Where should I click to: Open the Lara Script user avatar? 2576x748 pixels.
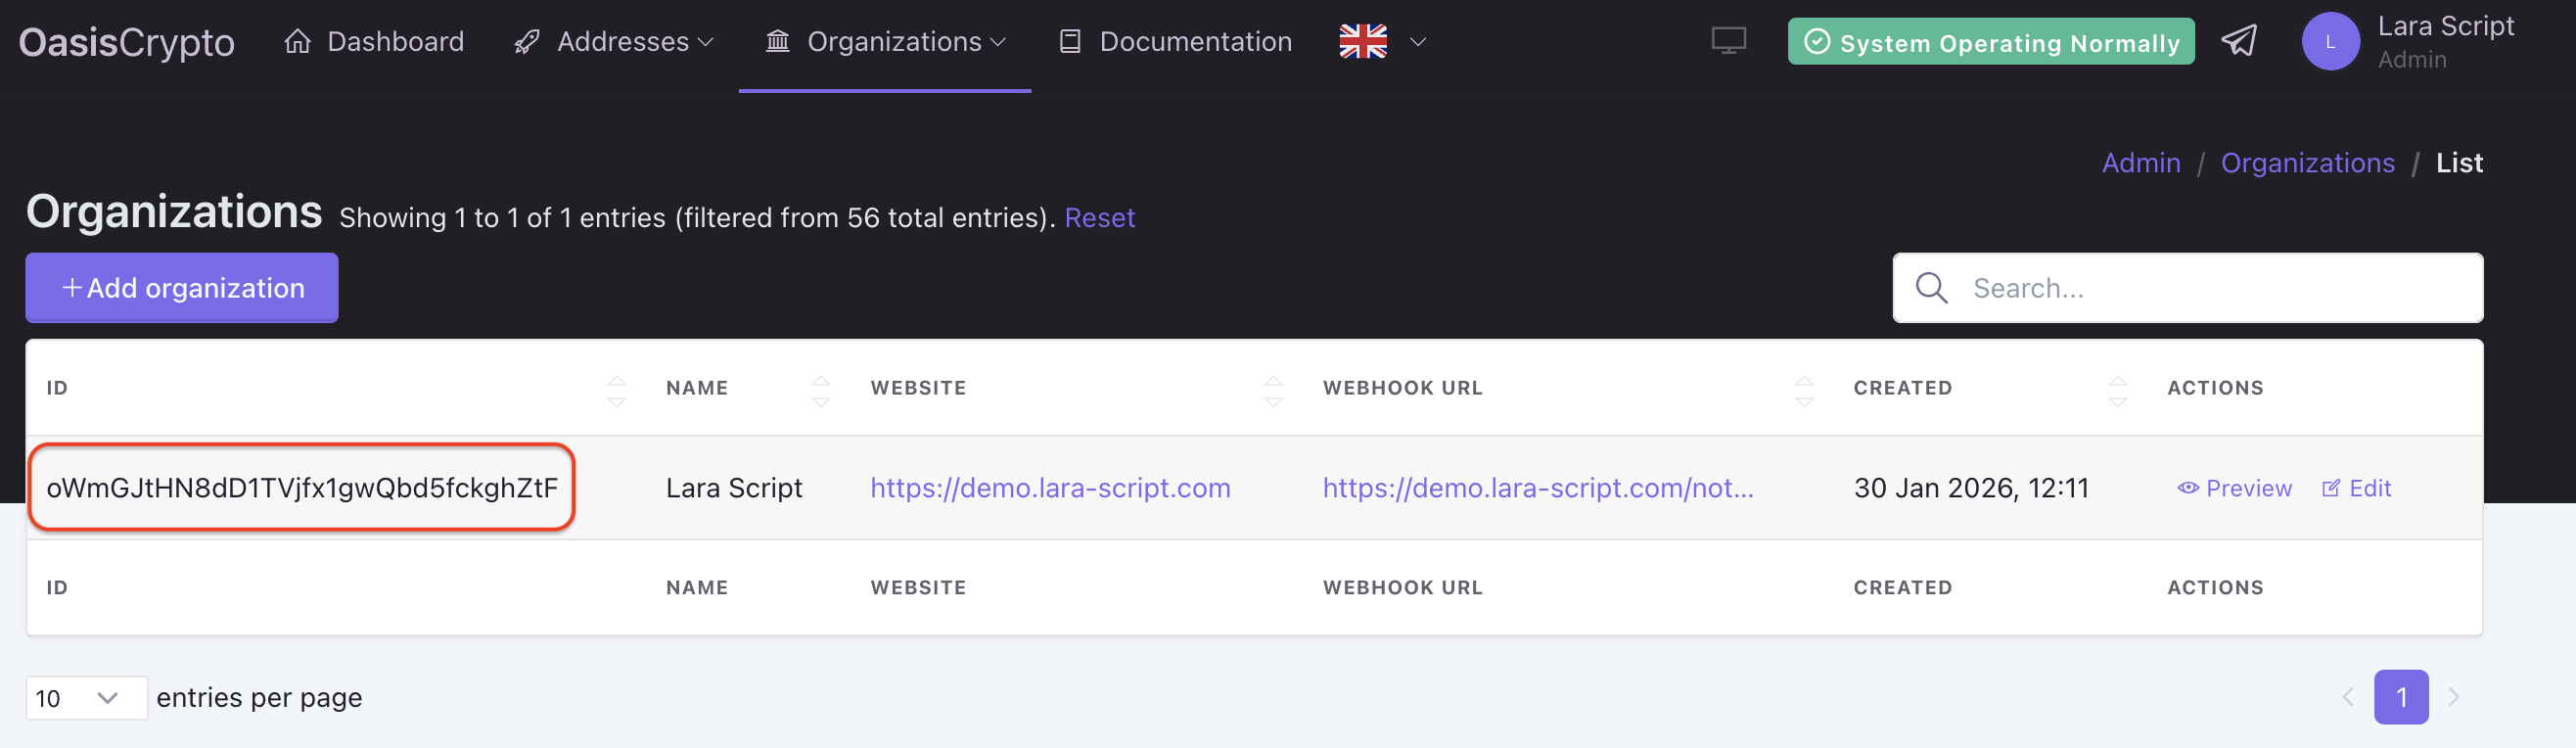pyautogui.click(x=2330, y=42)
